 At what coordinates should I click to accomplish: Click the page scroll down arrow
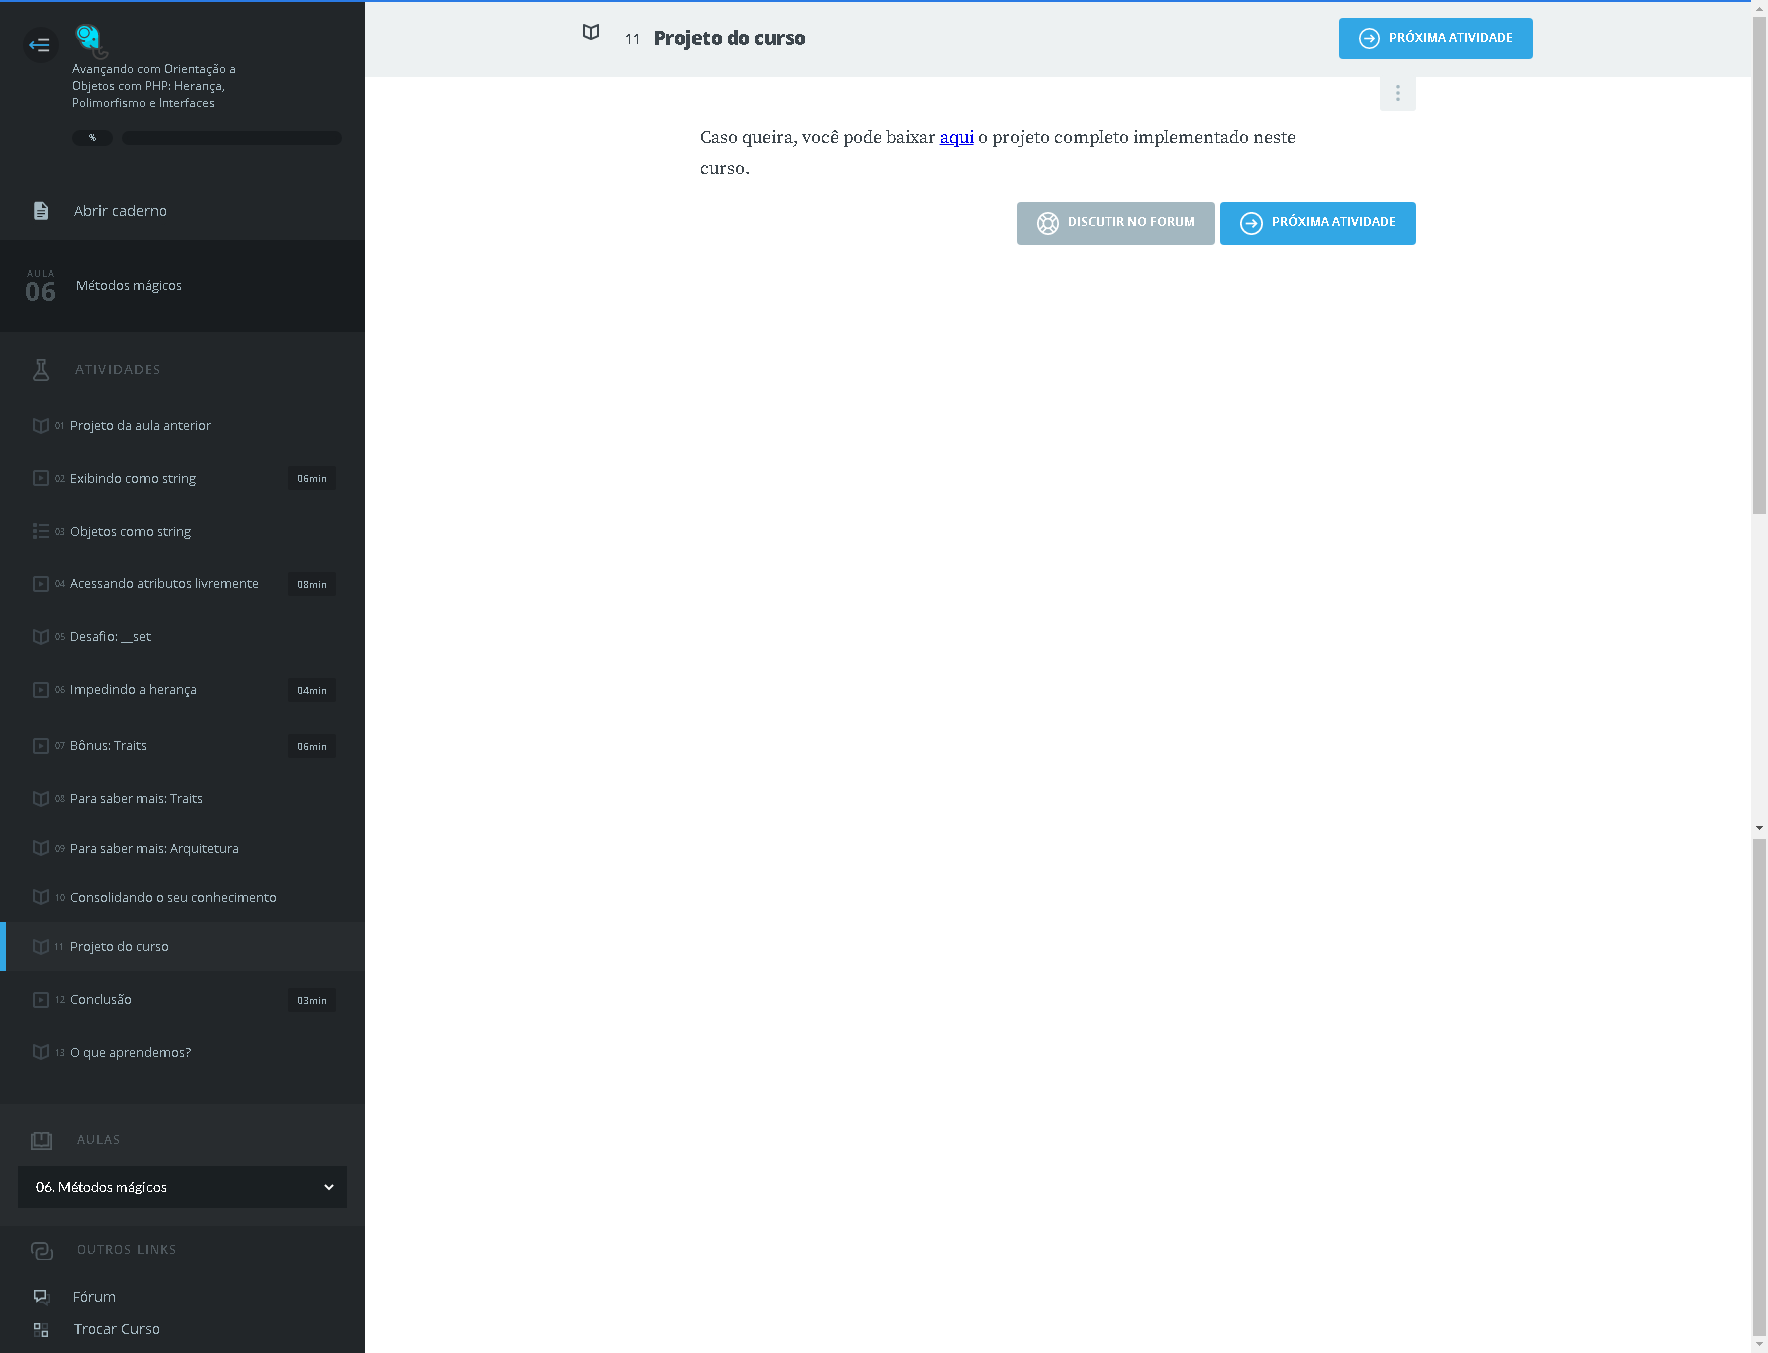click(1759, 1343)
